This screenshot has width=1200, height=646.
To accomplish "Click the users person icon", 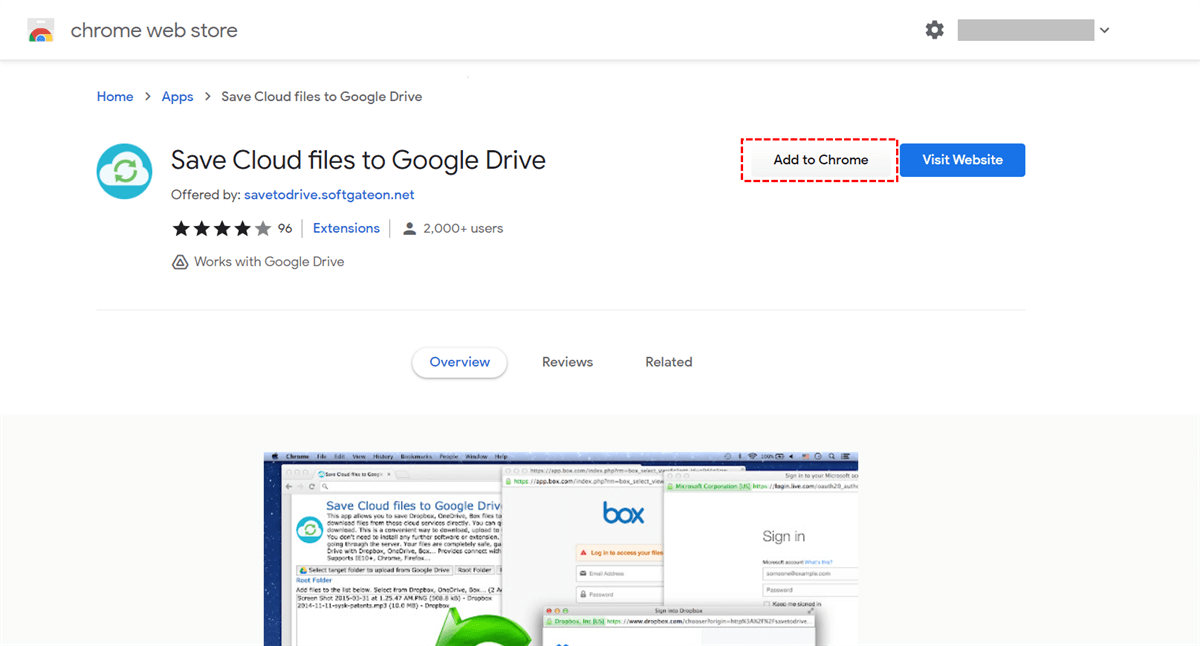I will pyautogui.click(x=409, y=228).
